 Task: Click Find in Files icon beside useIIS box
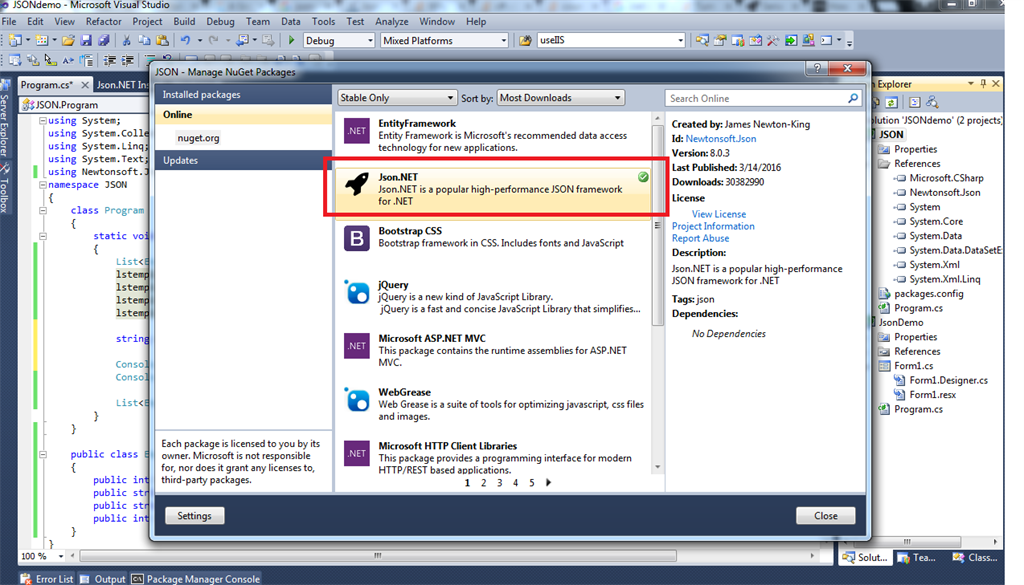point(525,40)
